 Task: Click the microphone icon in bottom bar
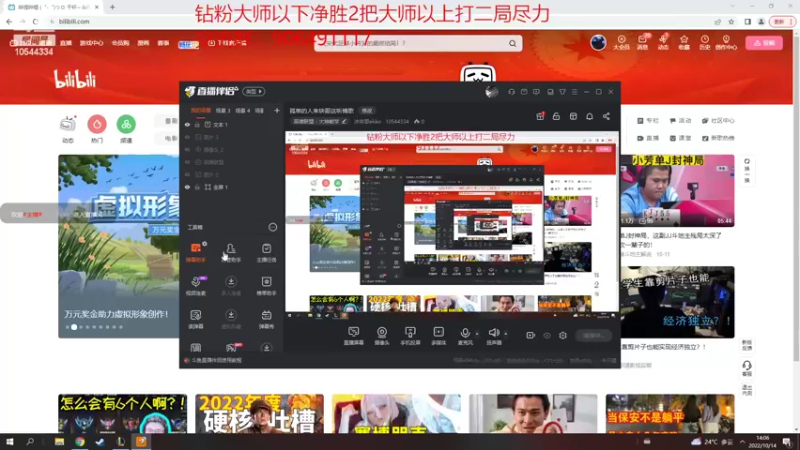(465, 335)
